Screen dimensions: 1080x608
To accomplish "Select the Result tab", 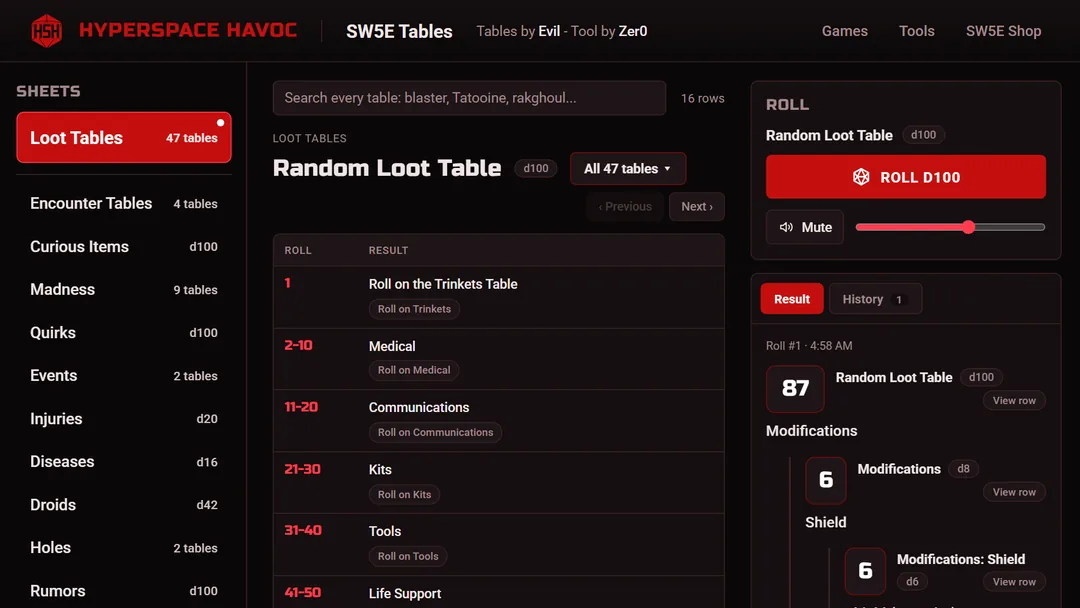I will coord(791,299).
